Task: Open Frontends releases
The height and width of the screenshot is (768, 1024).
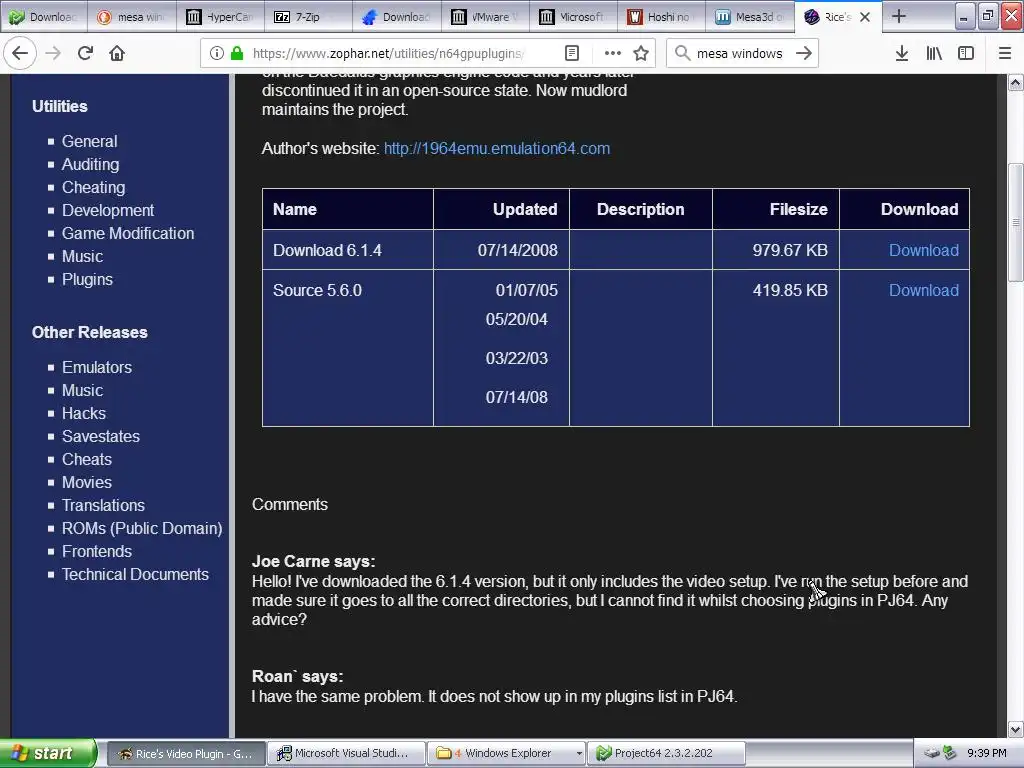Action: (x=97, y=551)
